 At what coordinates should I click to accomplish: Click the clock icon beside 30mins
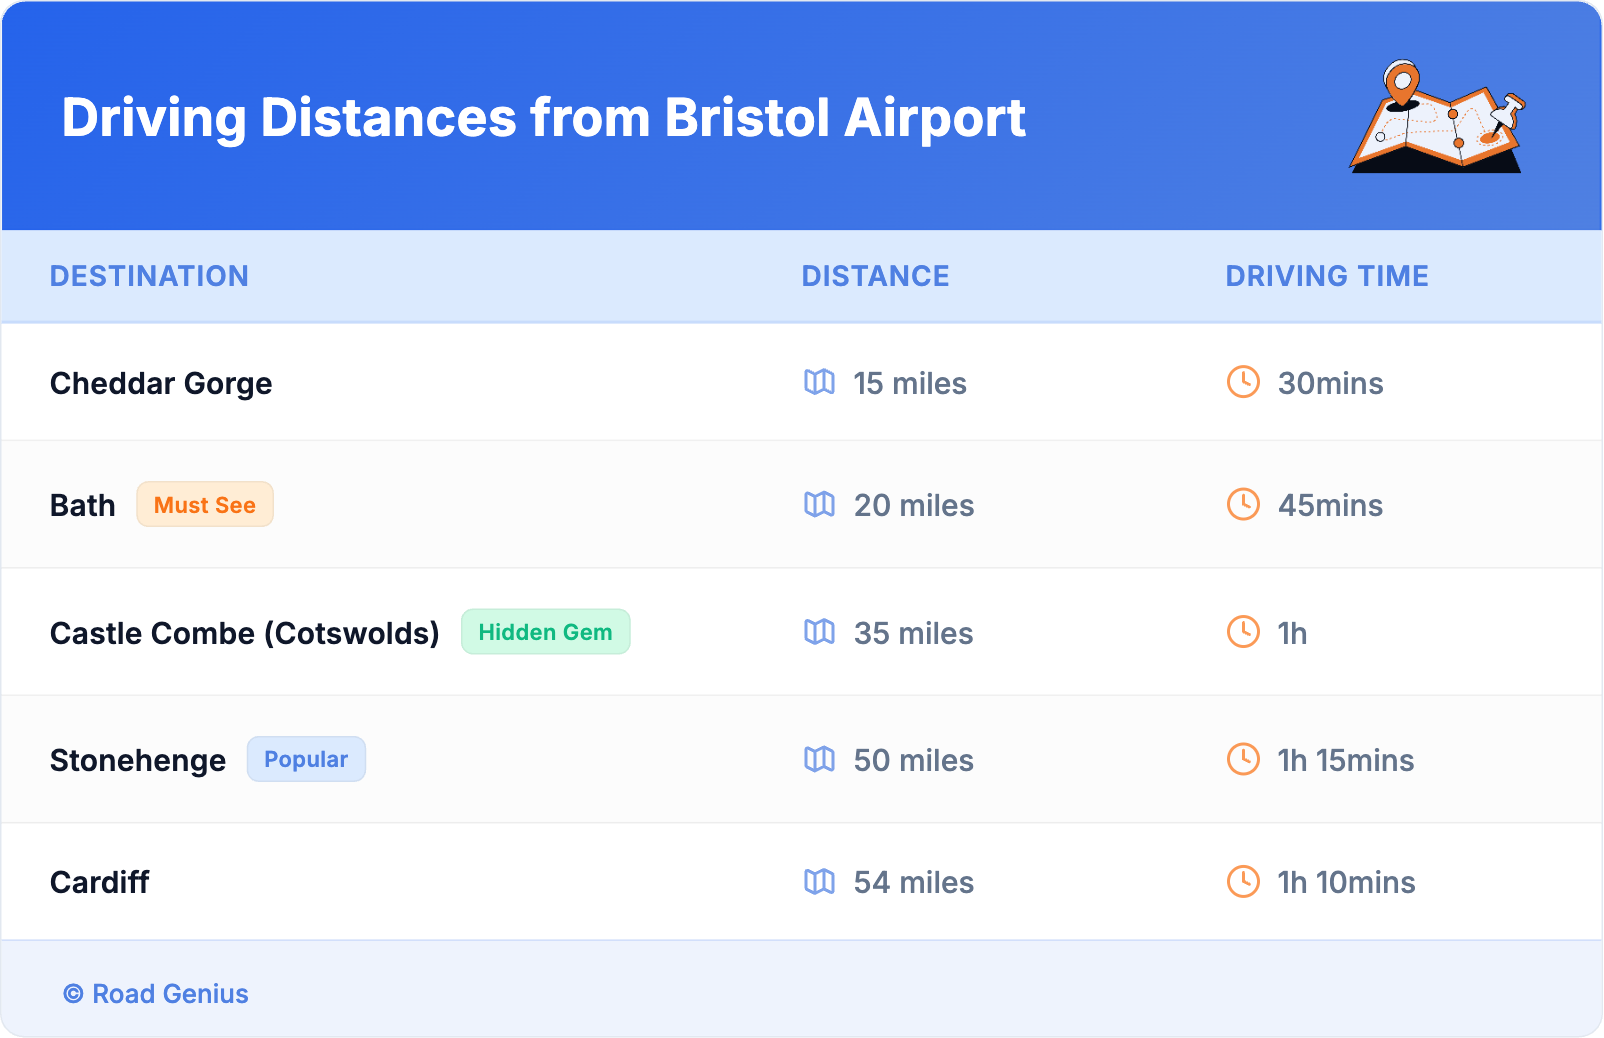[1243, 382]
